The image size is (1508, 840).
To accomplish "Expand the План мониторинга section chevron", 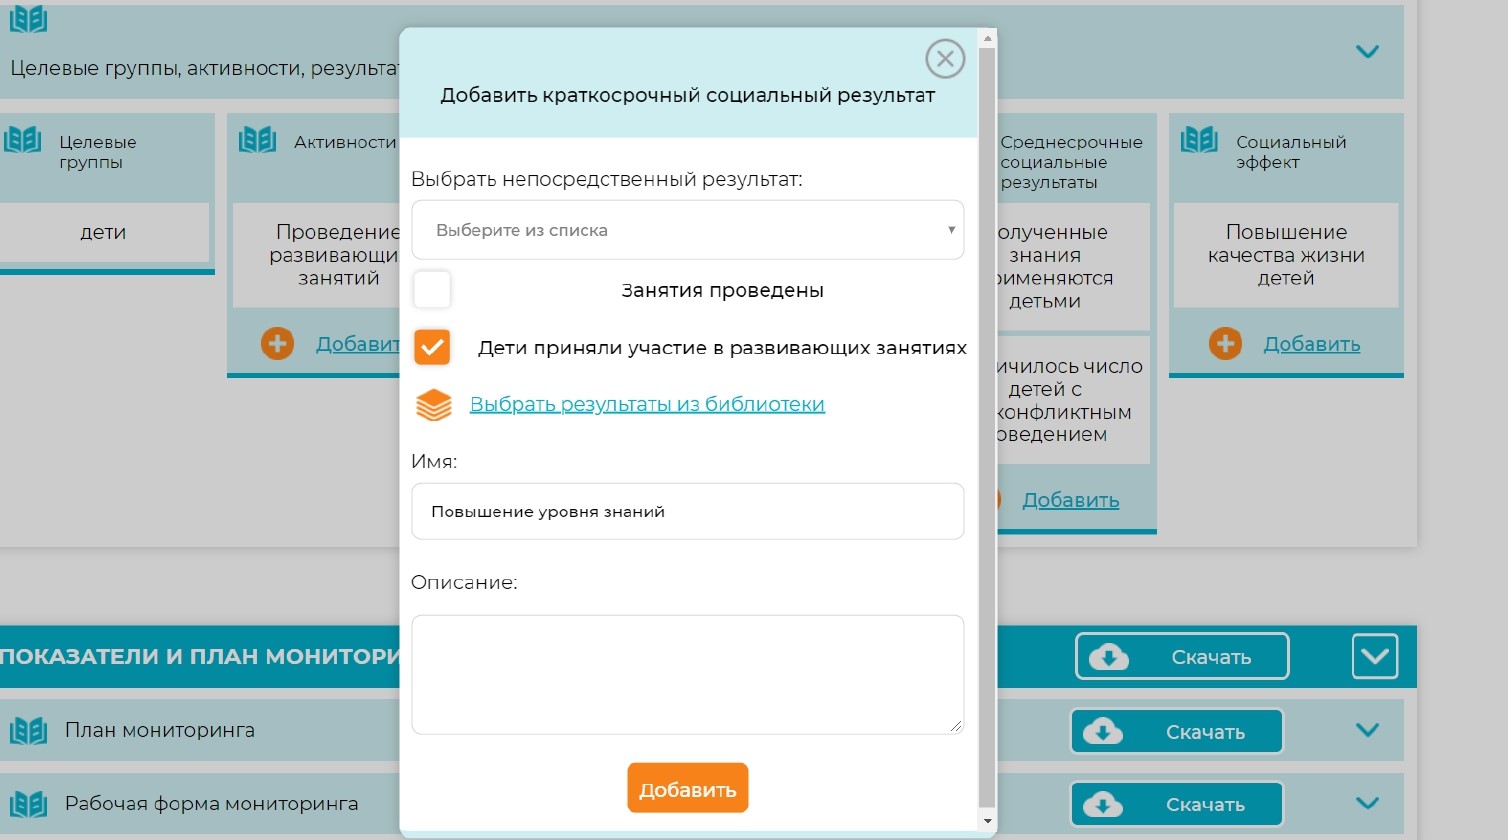I will click(x=1367, y=731).
